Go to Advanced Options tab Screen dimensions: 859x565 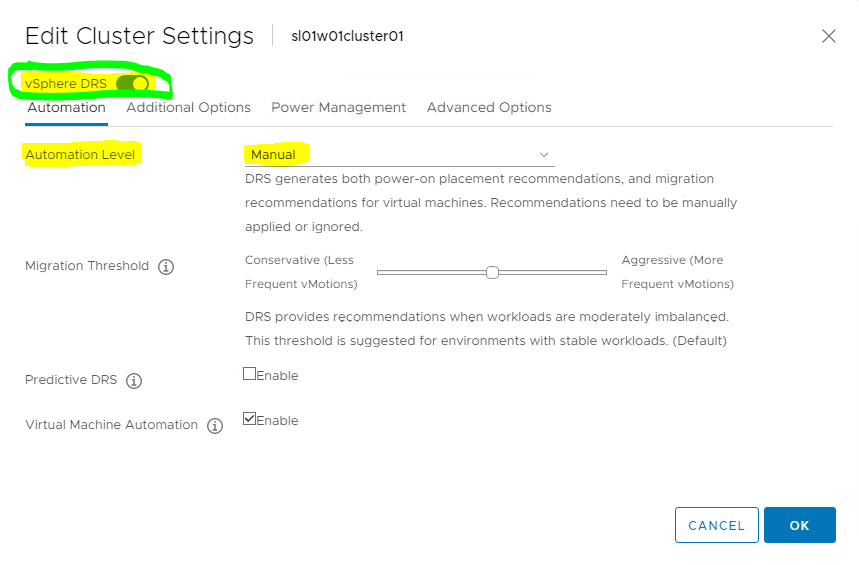[x=489, y=107]
